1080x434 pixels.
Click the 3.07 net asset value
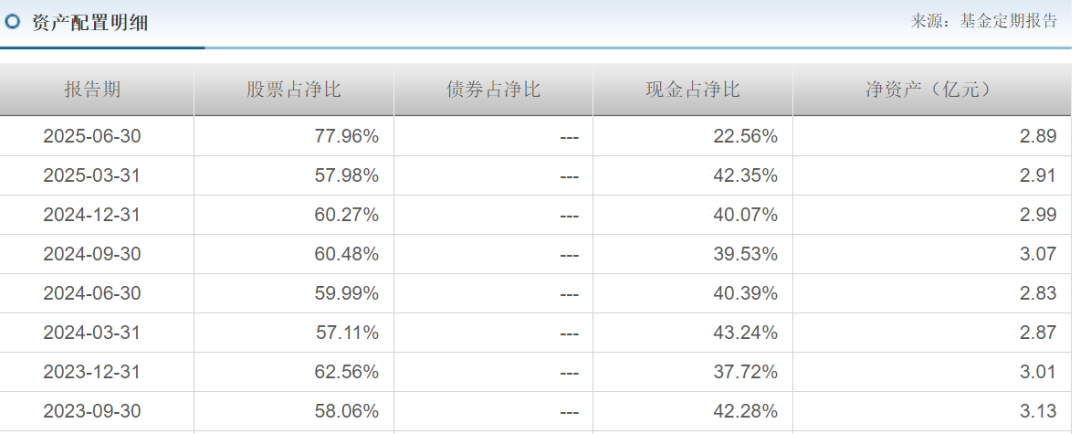click(1038, 254)
